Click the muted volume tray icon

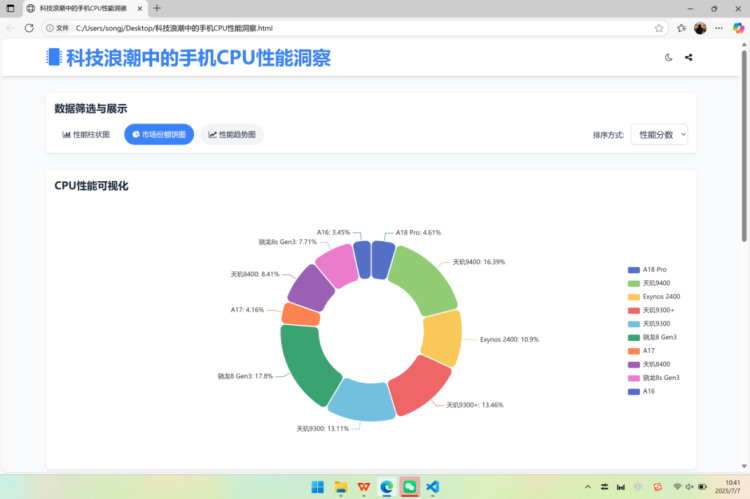(689, 487)
